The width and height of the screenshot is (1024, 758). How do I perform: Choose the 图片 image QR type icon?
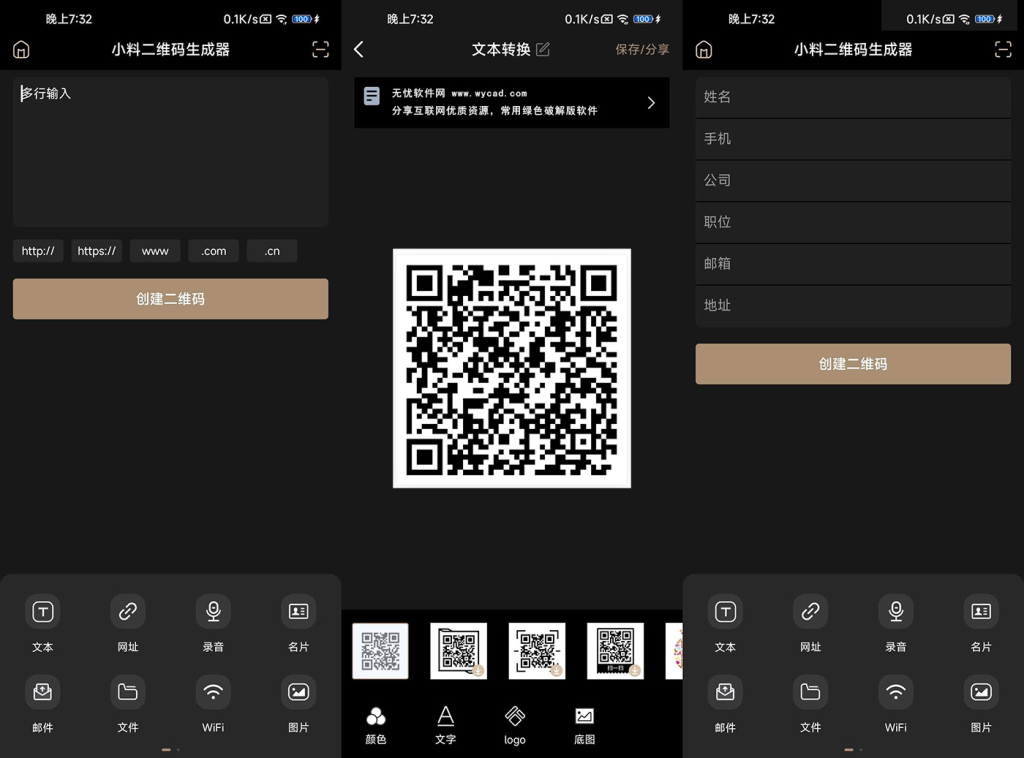click(297, 691)
